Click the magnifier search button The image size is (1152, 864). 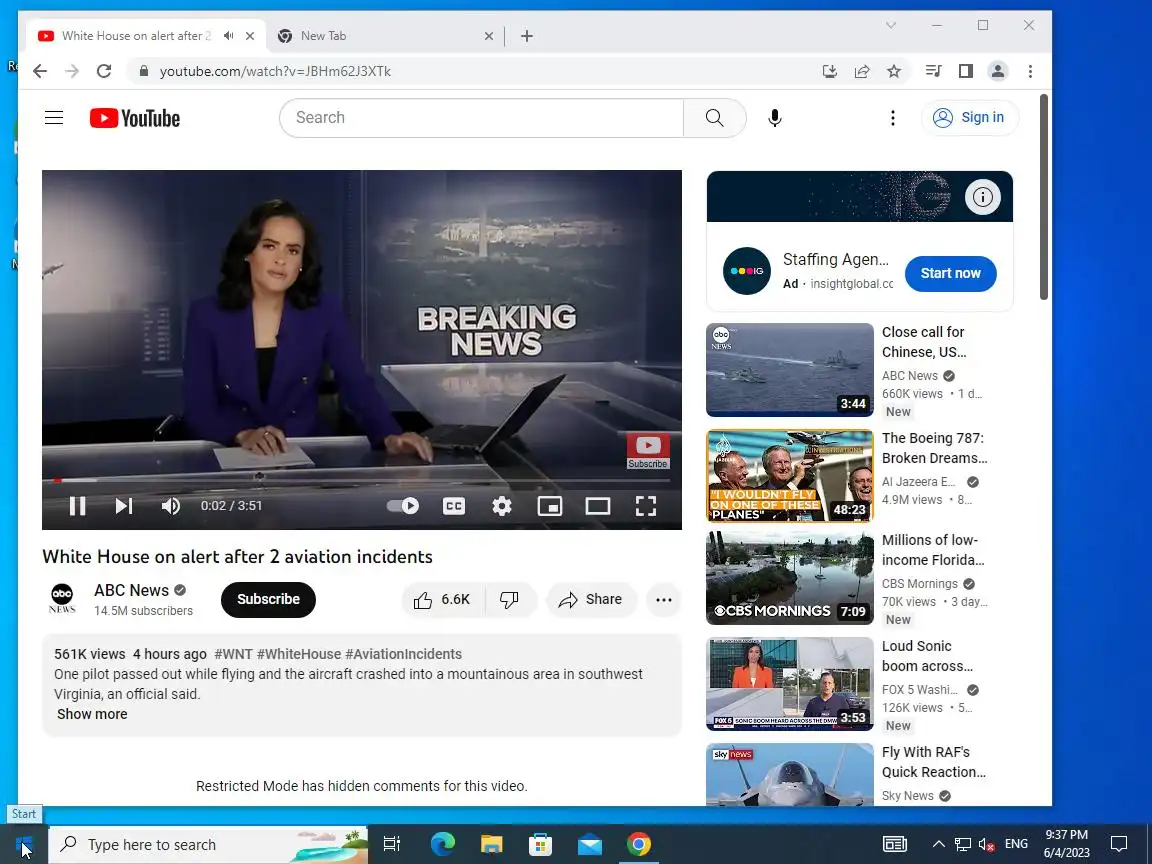(714, 118)
